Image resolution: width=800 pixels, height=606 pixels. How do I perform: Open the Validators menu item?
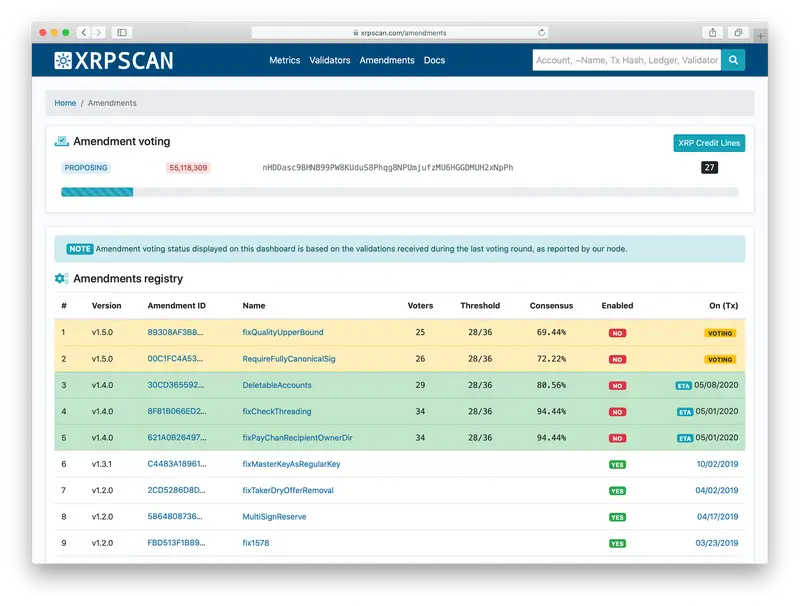tap(331, 60)
